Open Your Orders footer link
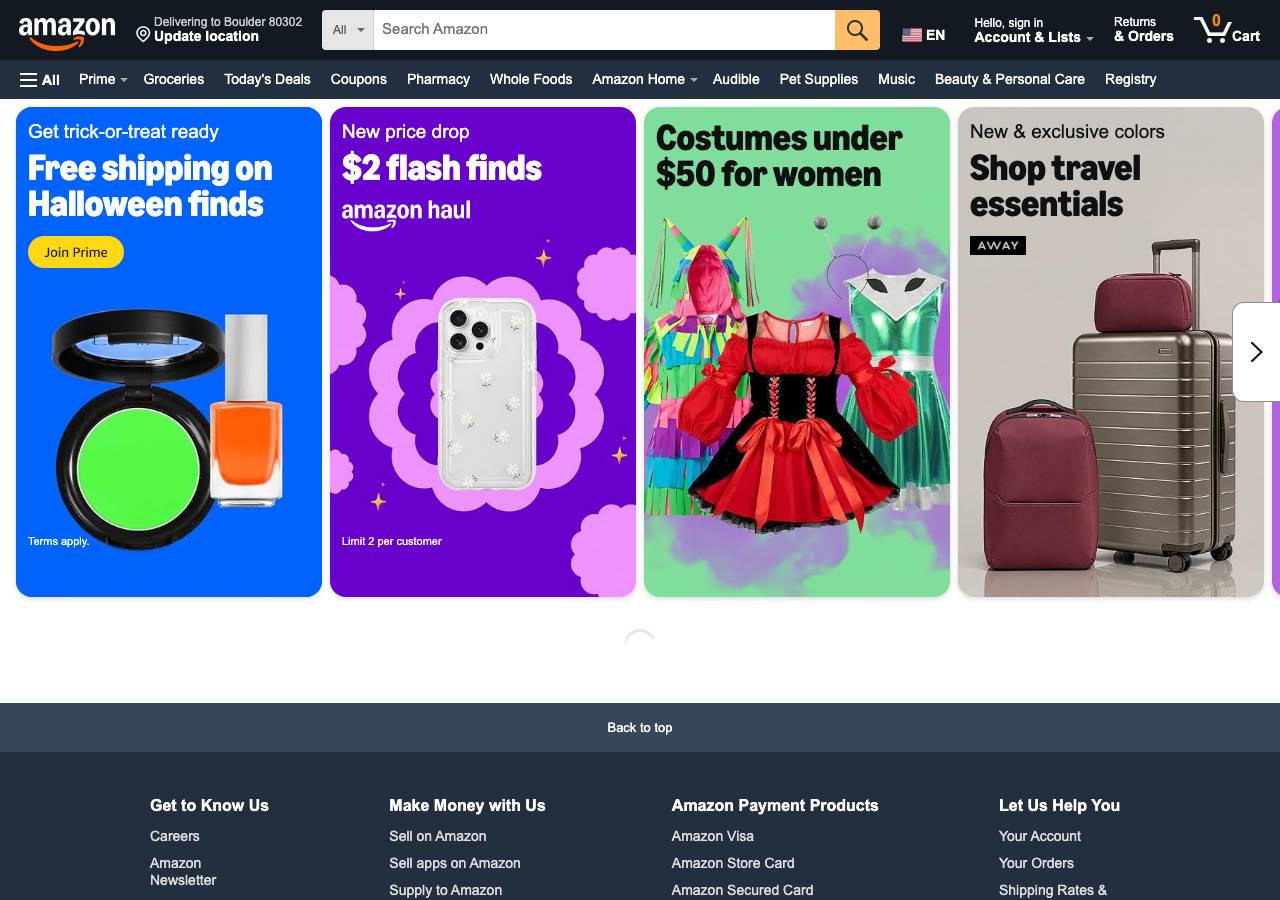The height and width of the screenshot is (900, 1280). [x=1036, y=863]
